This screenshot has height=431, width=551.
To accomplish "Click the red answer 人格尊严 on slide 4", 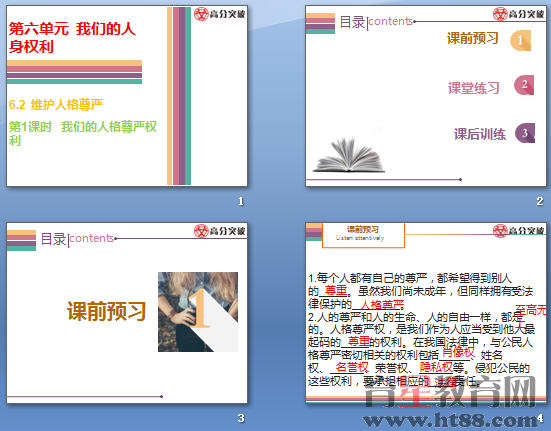I will [x=382, y=304].
